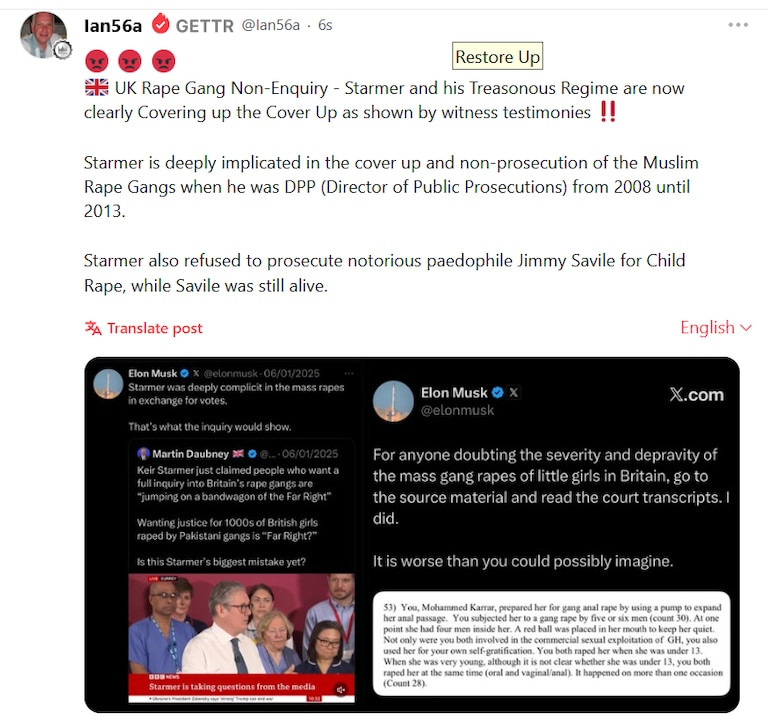Click the blue verified check next to Martin Daubney

click(x=252, y=454)
